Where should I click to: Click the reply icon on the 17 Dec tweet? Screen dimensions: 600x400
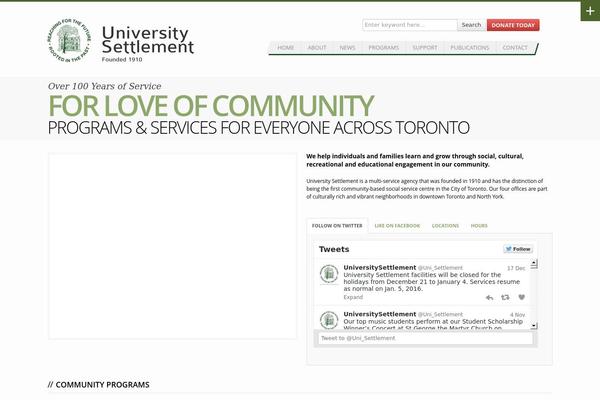pyautogui.click(x=489, y=297)
